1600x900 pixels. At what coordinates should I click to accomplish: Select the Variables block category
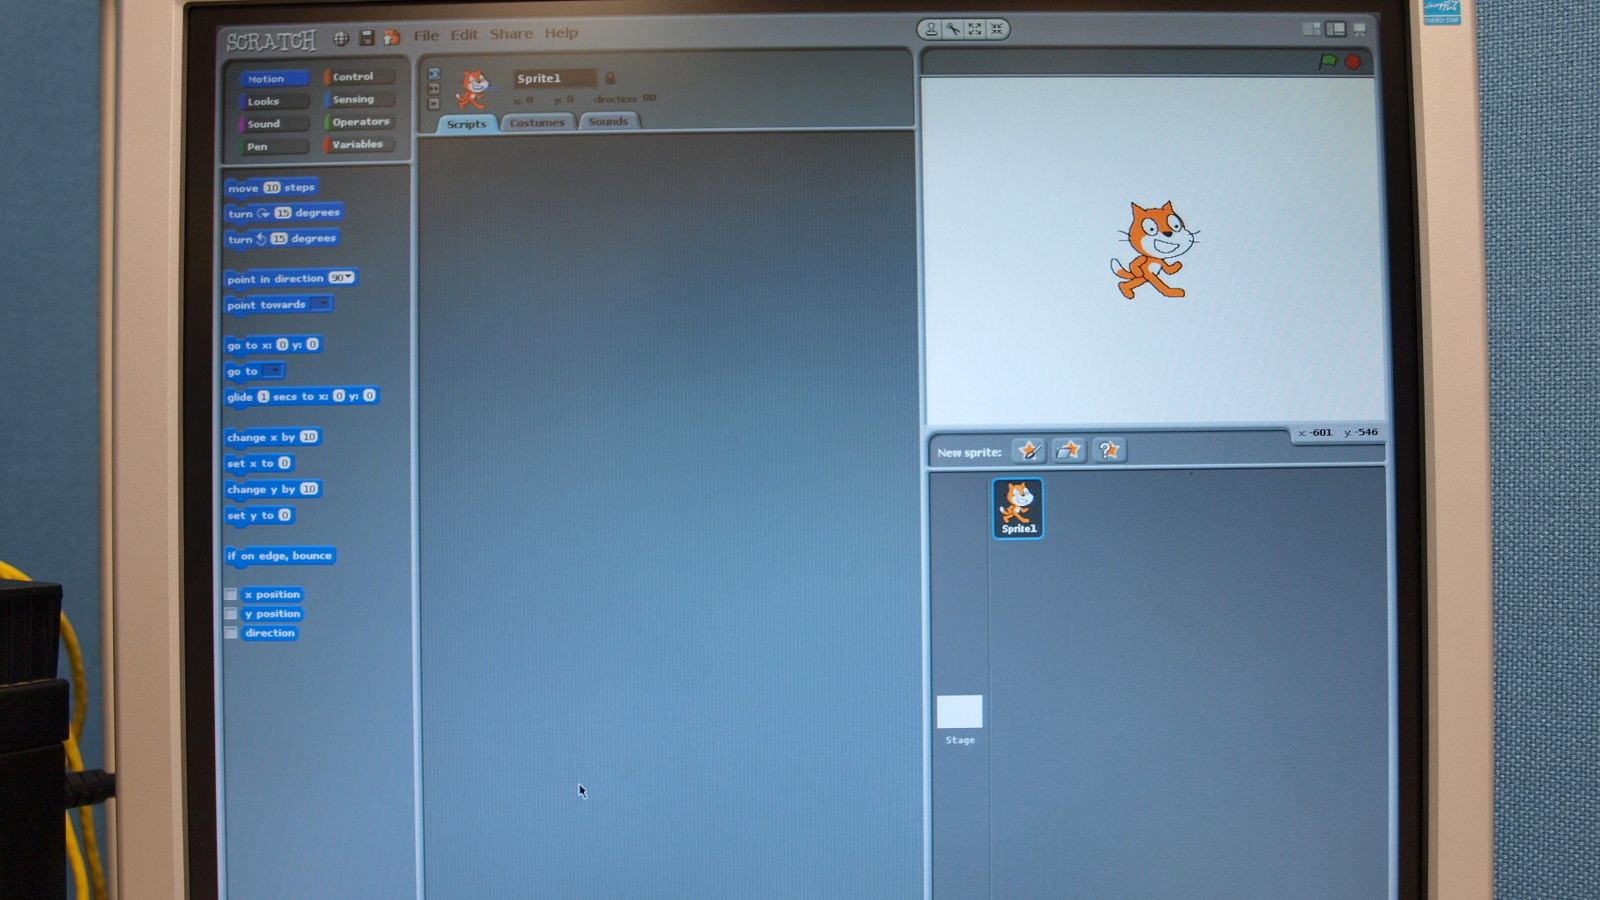click(359, 144)
